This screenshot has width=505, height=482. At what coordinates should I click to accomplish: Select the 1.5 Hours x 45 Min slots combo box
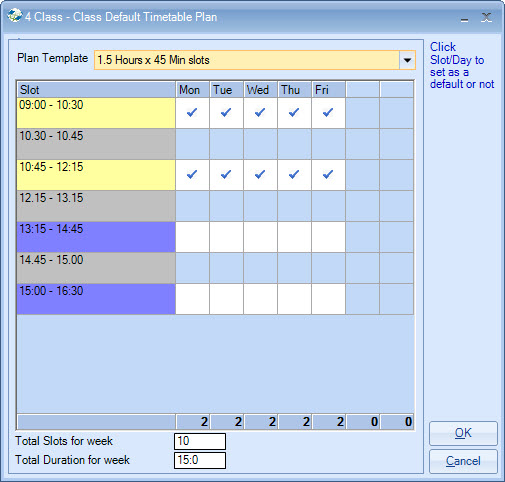click(x=255, y=60)
